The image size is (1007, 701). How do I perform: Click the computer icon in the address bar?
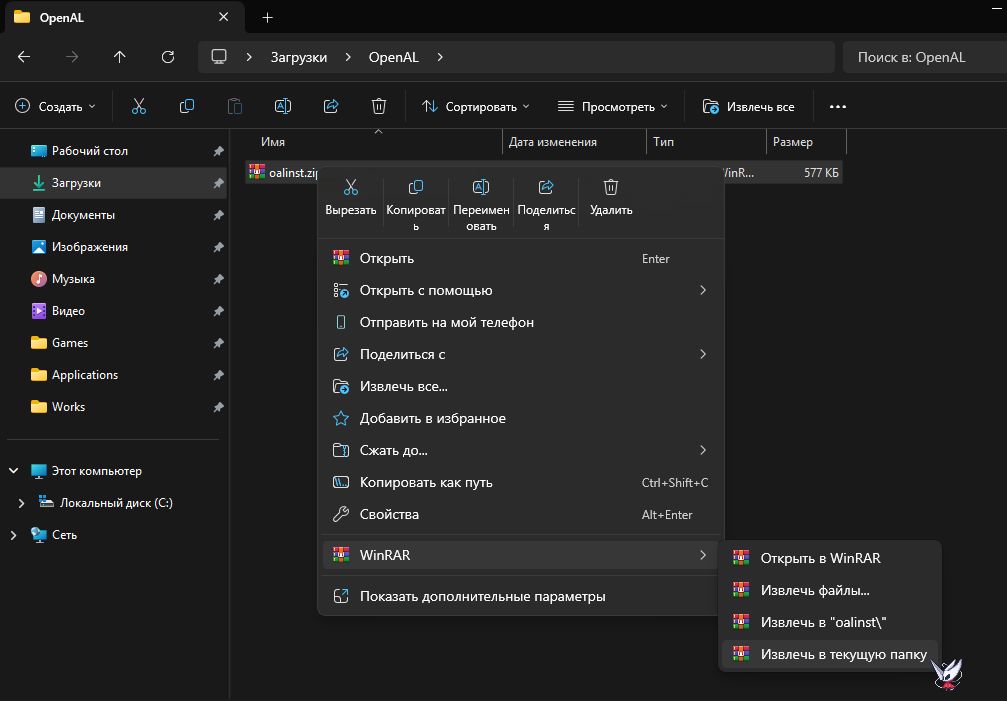(219, 56)
